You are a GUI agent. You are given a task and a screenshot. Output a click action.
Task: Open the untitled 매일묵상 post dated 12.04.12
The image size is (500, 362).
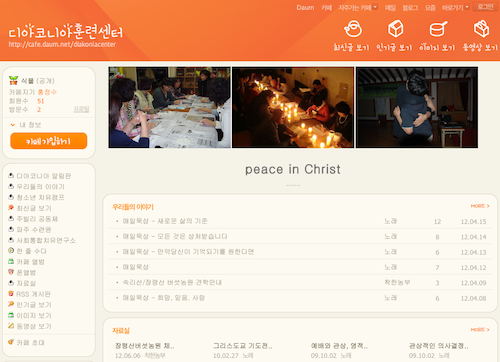click(136, 267)
